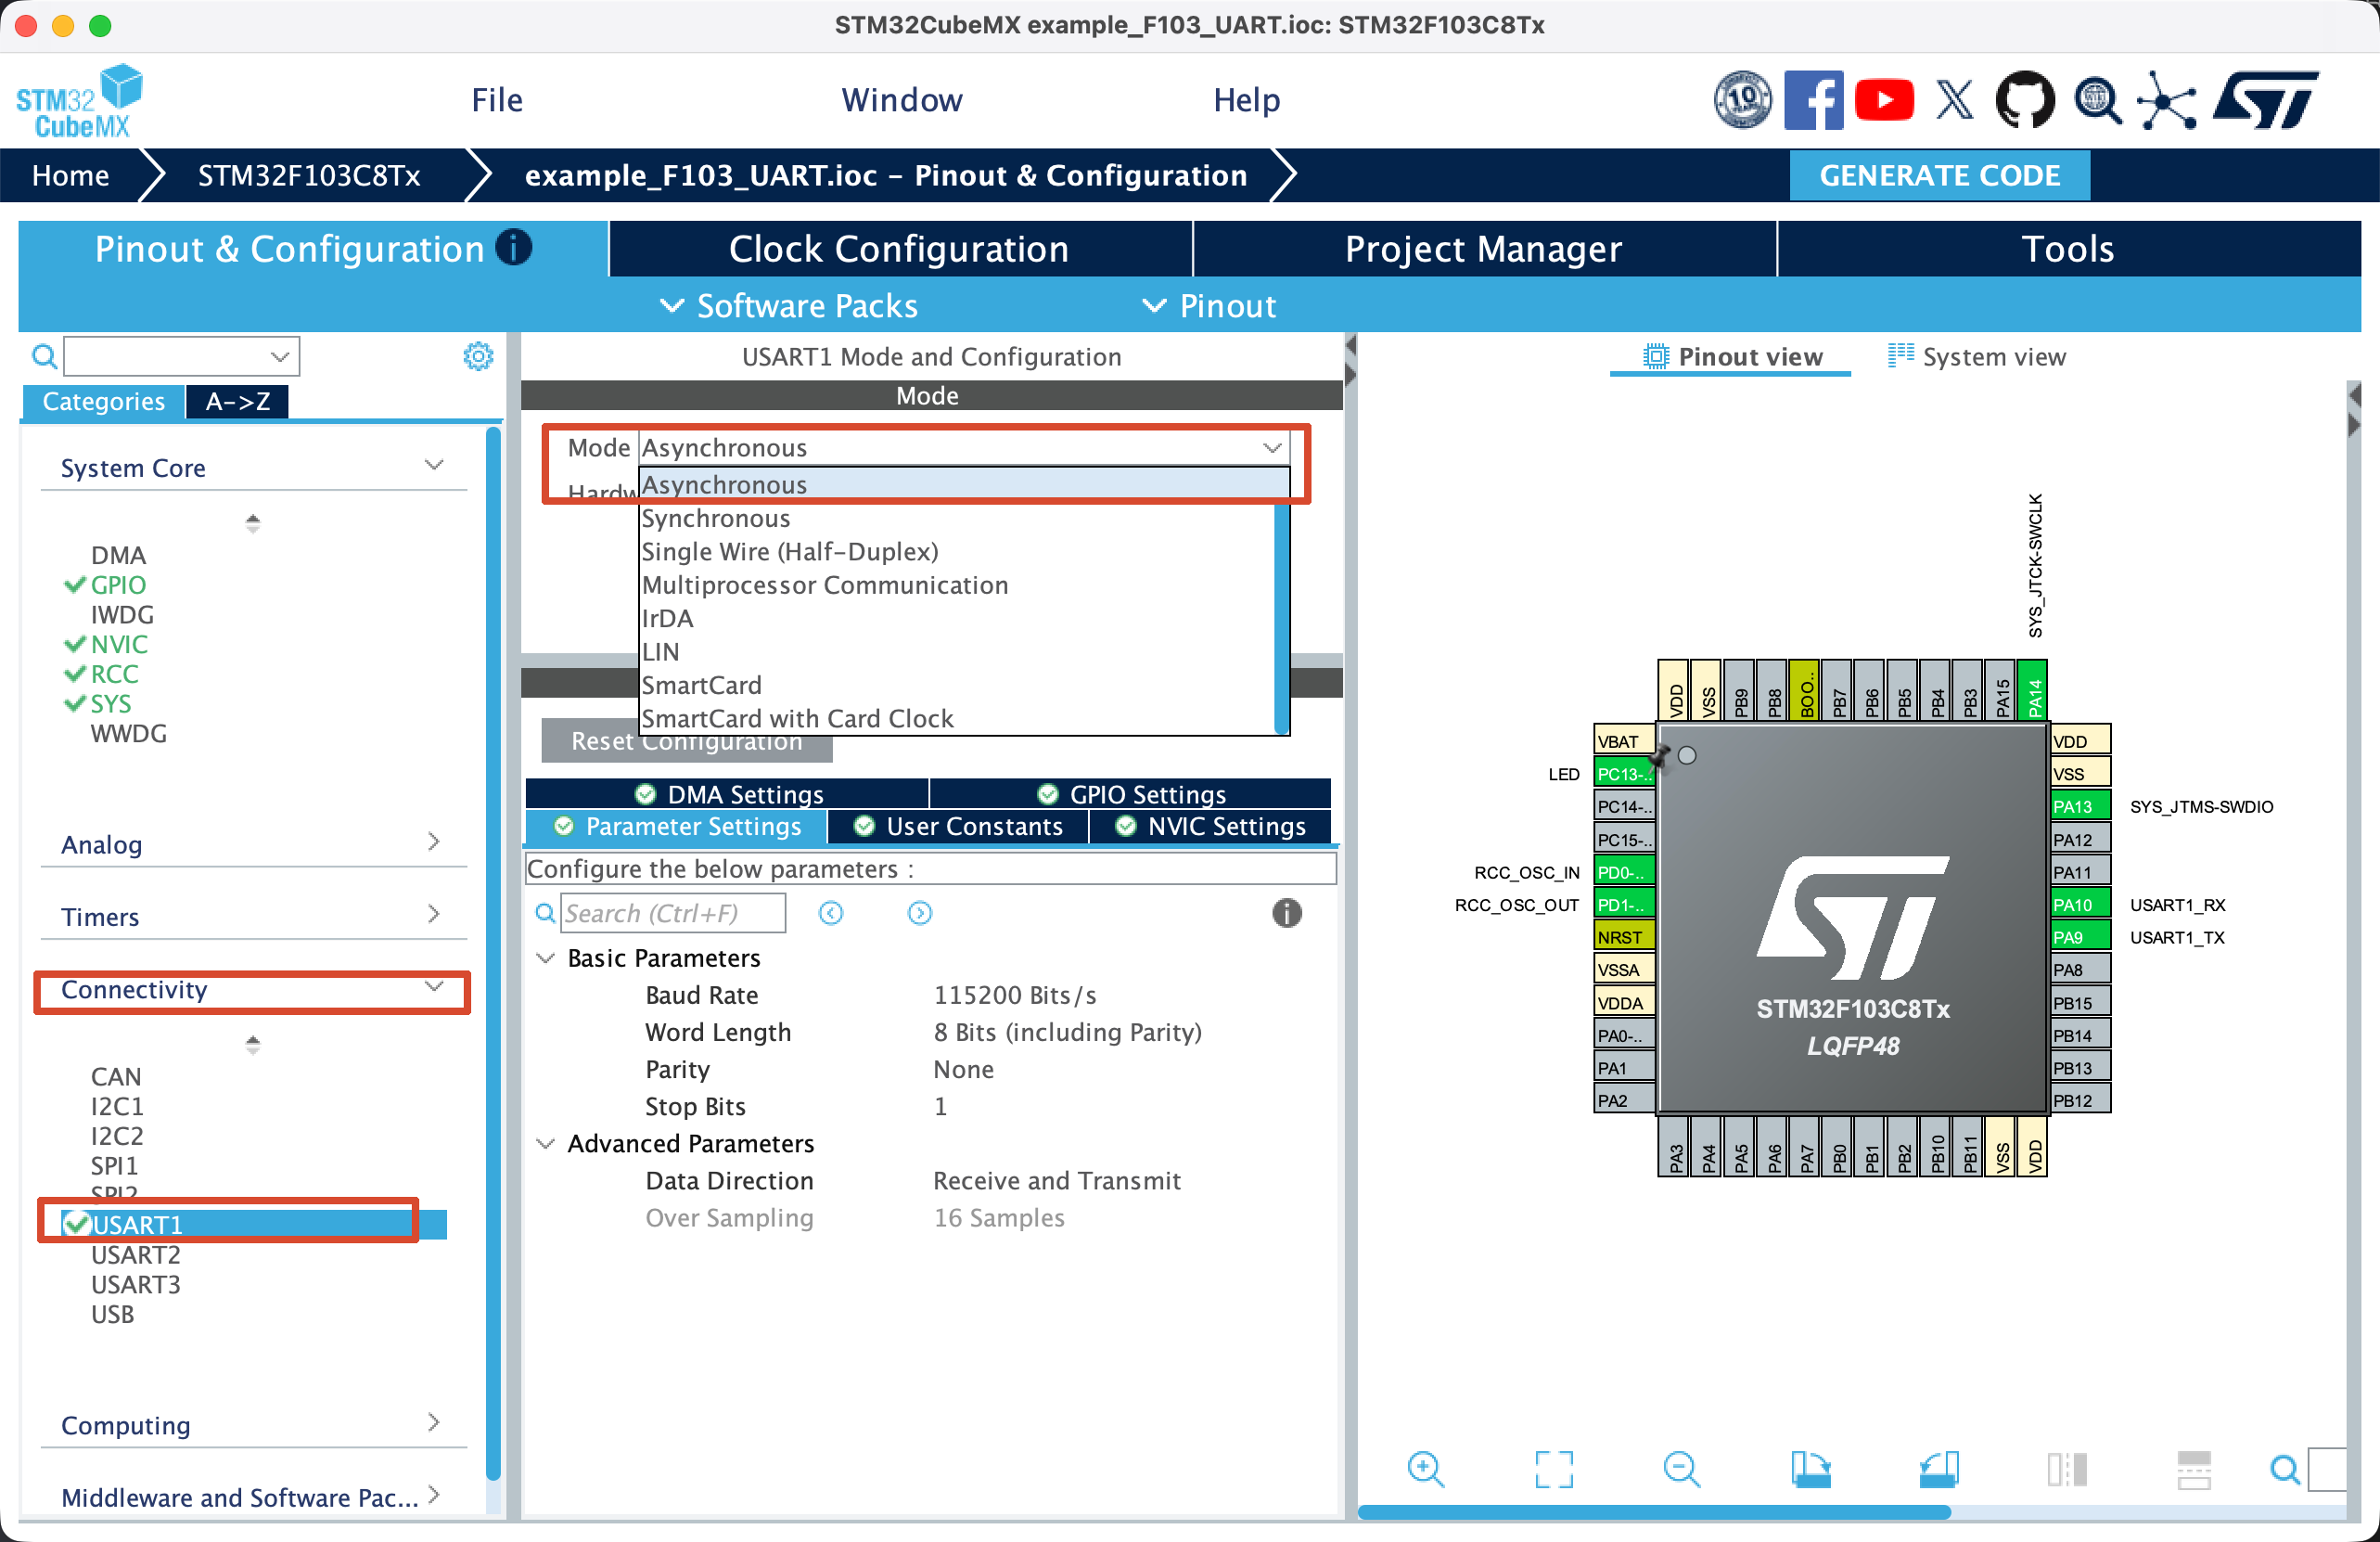Click the PC13 LED pin on the chip
Screen dimensions: 2380x1542
pyautogui.click(x=1624, y=773)
